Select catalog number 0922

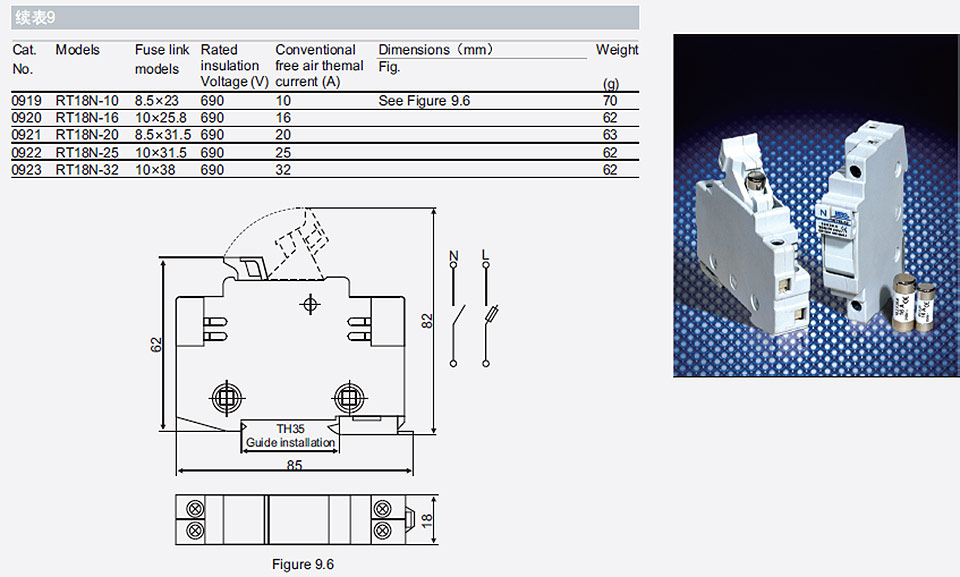click(x=27, y=153)
